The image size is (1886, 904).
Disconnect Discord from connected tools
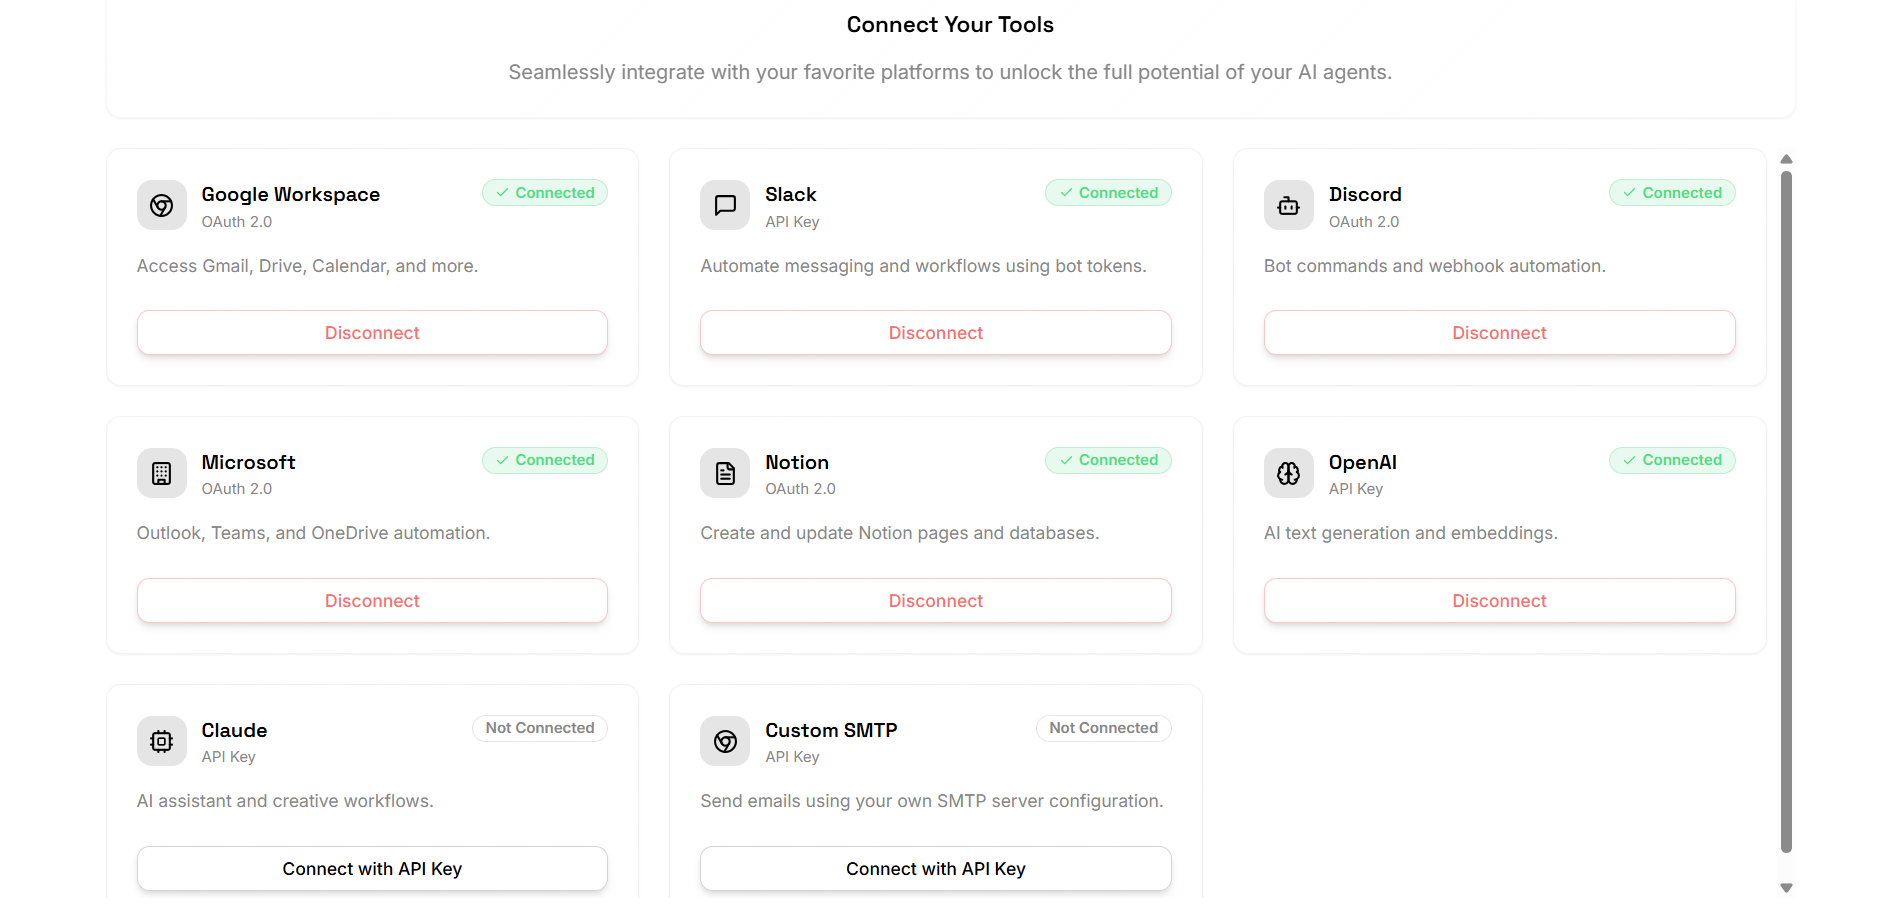coord(1499,333)
